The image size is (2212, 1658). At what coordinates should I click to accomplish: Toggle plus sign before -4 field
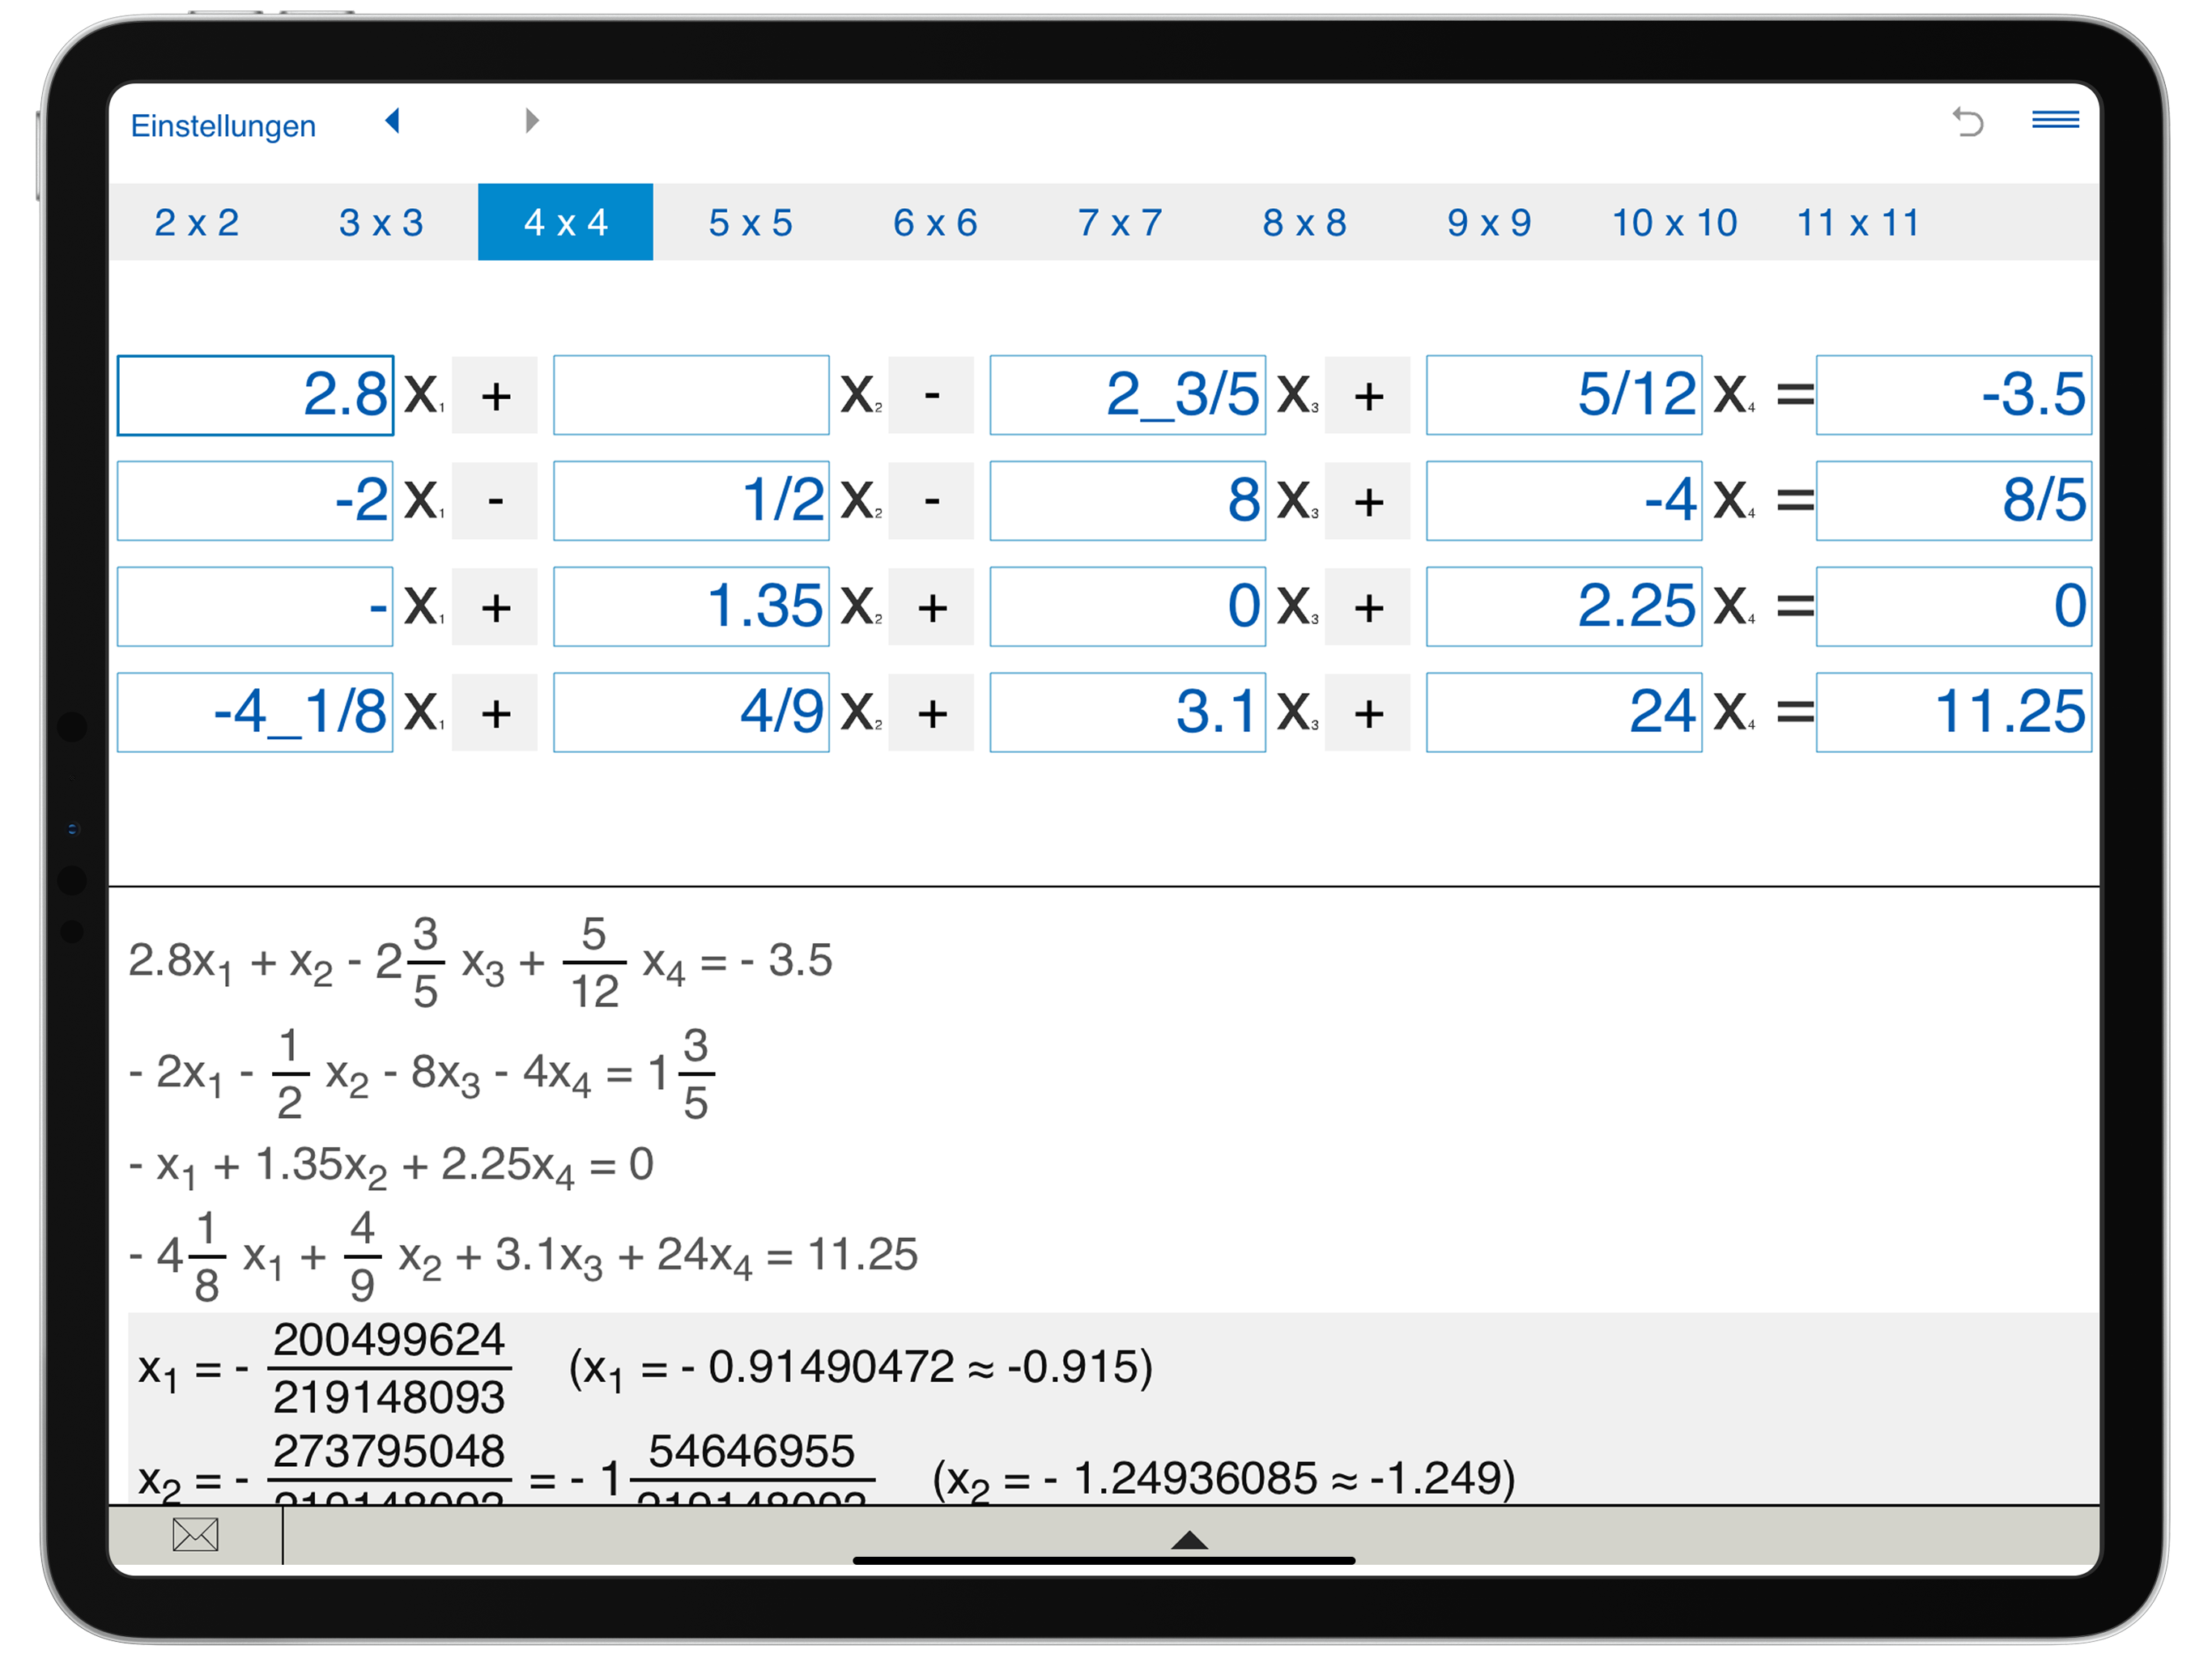(1368, 501)
